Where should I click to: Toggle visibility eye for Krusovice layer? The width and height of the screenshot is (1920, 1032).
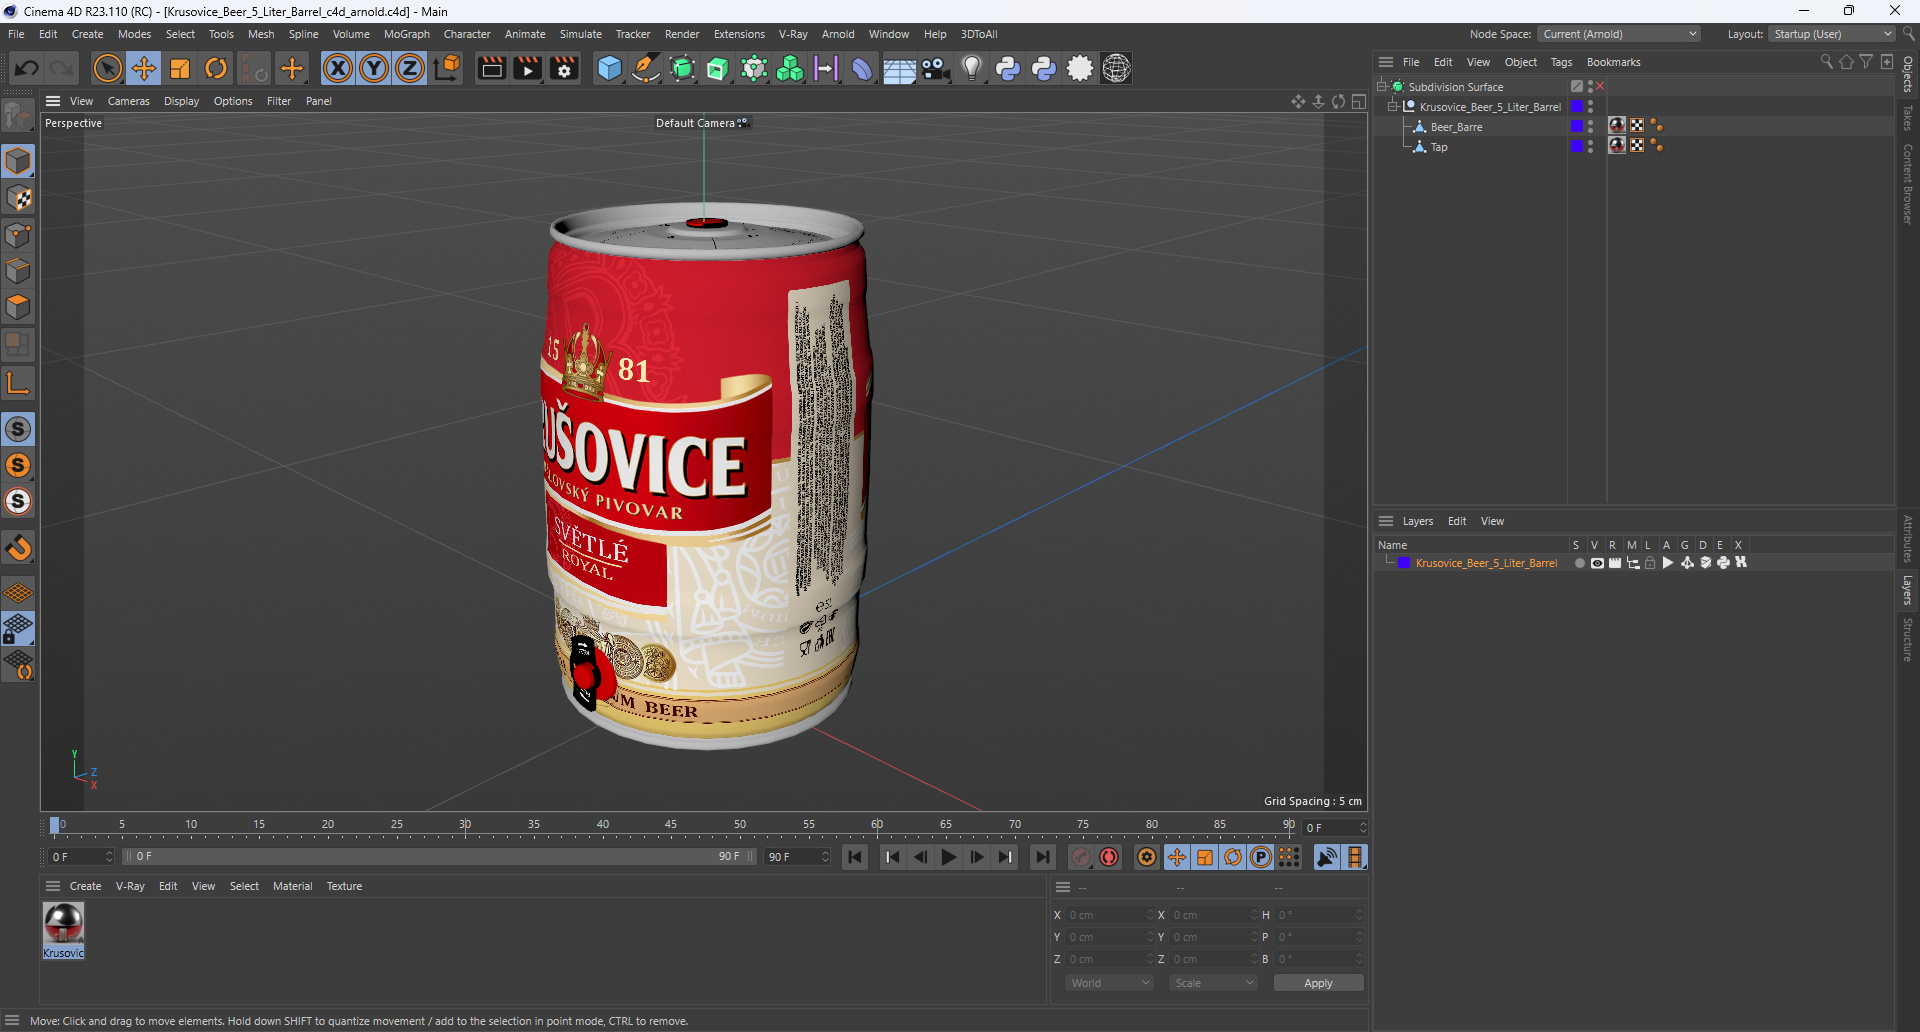click(1597, 563)
